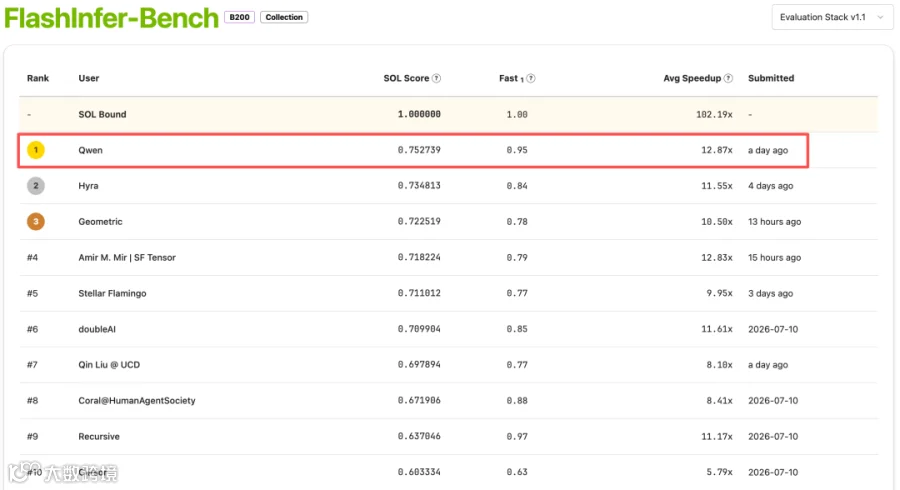900x490 pixels.
Task: Click the bronze rank 3 medal icon
Action: [x=36, y=221]
